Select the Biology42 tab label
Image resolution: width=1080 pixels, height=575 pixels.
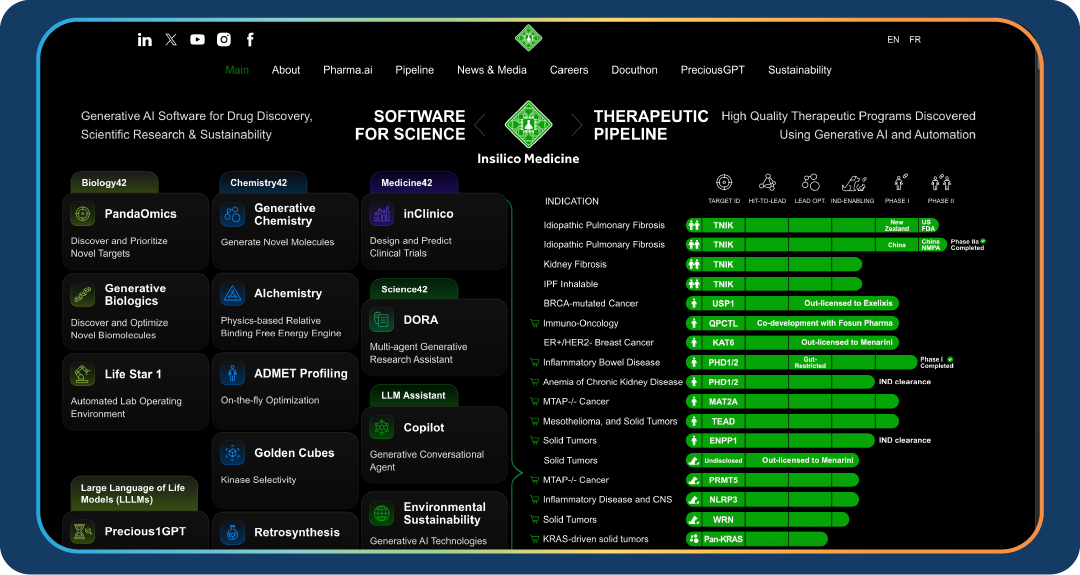pyautogui.click(x=114, y=182)
